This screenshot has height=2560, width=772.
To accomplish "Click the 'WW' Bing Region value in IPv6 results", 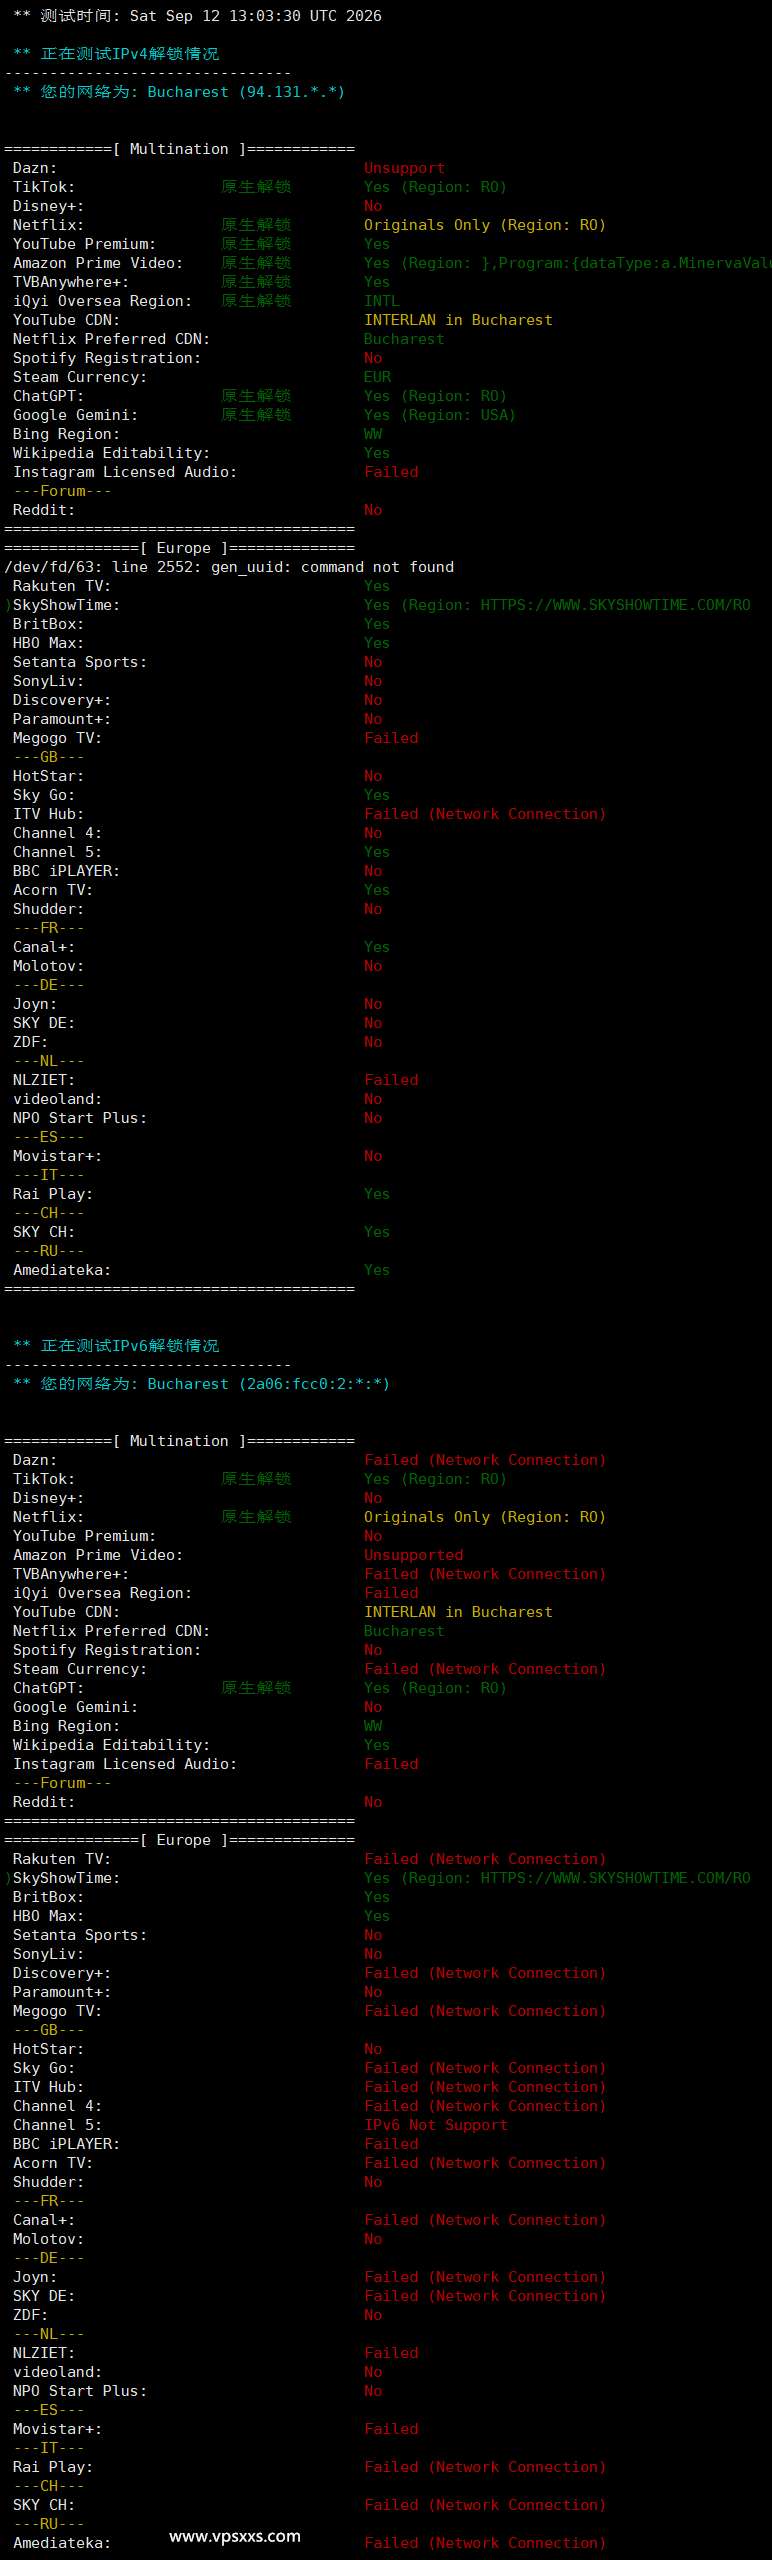I will click(x=373, y=1726).
